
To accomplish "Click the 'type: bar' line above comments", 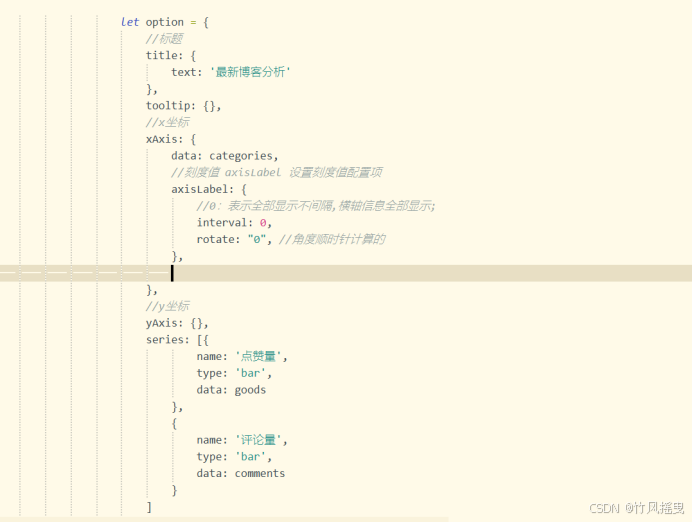I will click(x=234, y=457).
